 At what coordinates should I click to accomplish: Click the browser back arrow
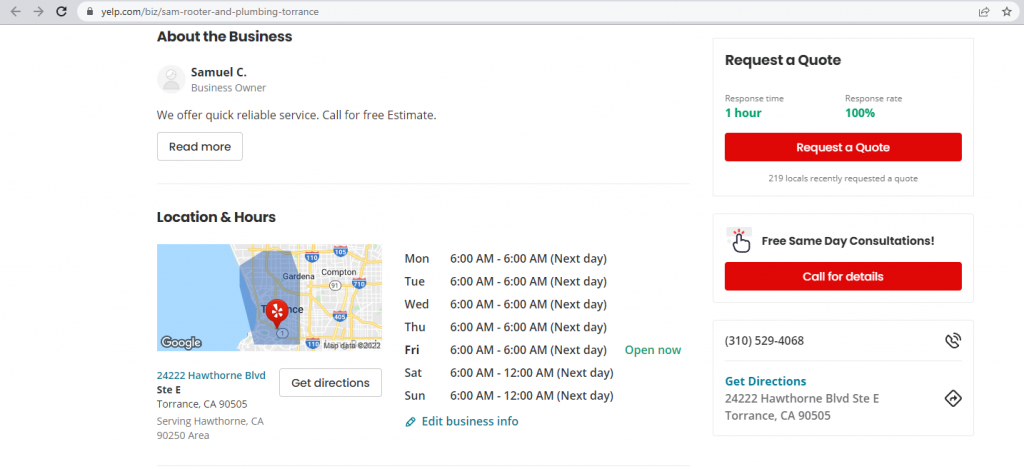15,11
